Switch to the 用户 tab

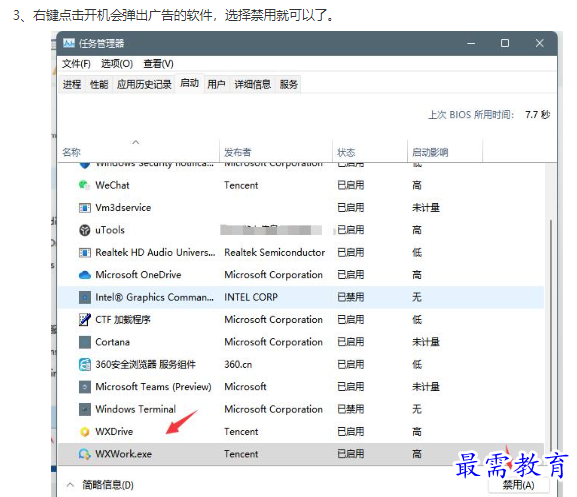coord(216,85)
